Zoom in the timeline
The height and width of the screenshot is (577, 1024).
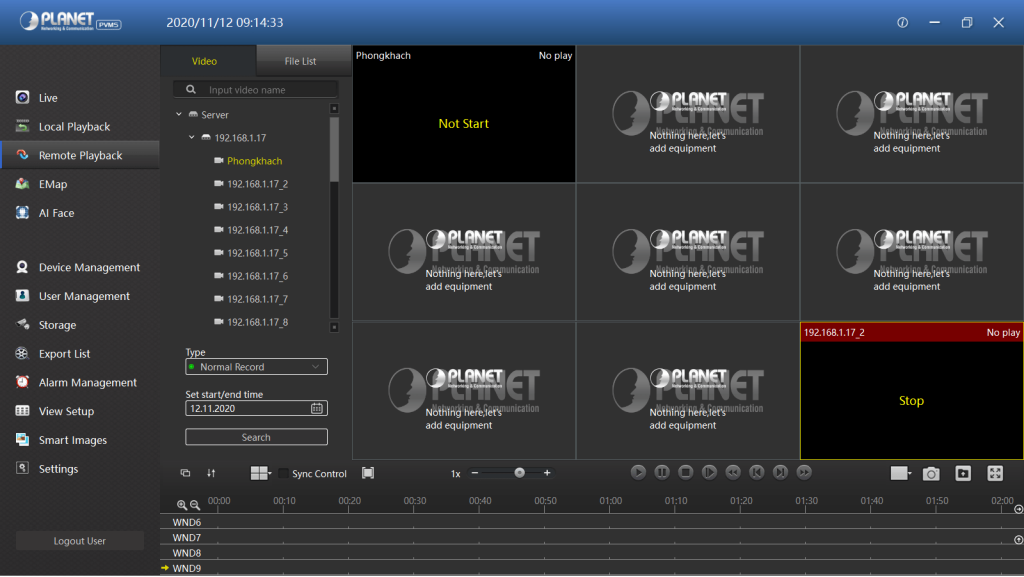pyautogui.click(x=182, y=505)
